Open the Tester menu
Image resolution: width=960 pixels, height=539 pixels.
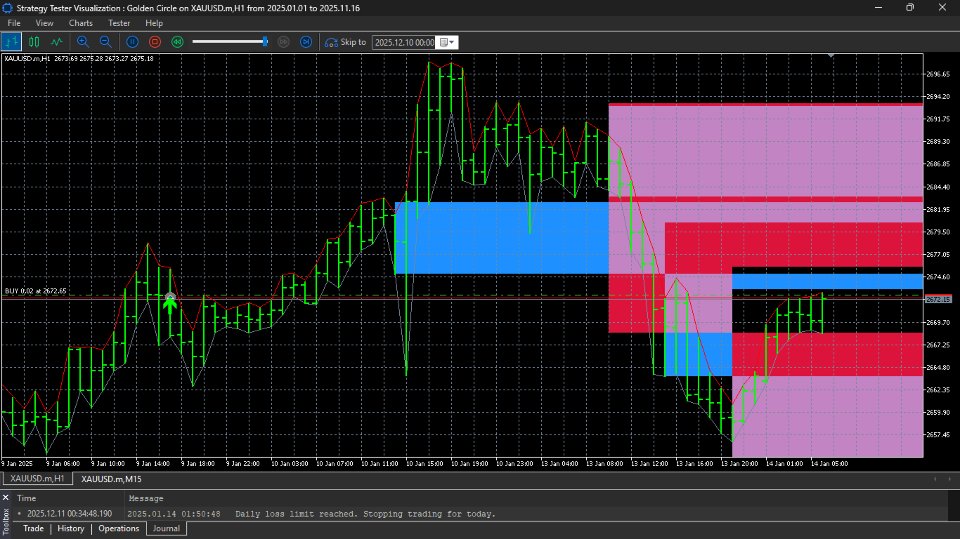119,23
